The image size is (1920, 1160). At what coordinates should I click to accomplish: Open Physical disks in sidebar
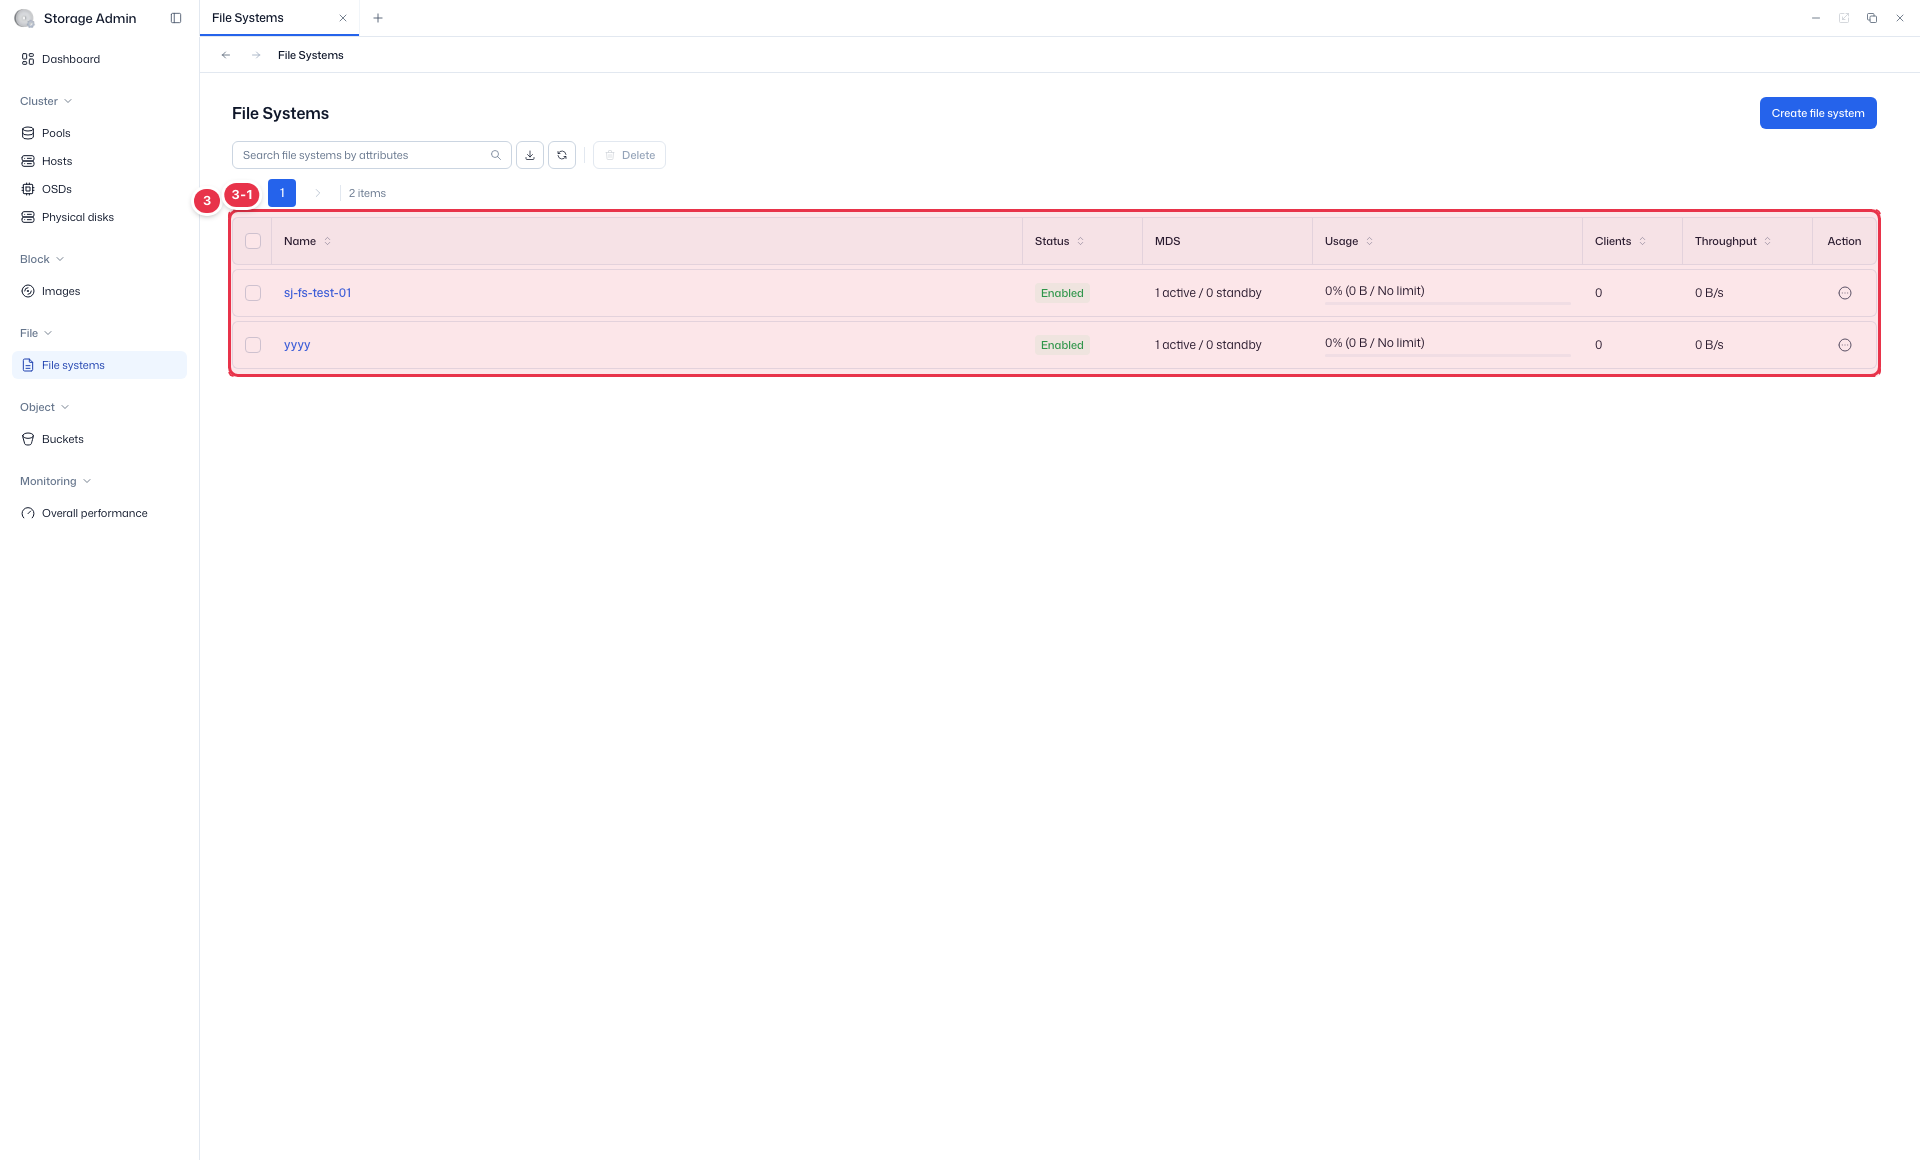99,217
